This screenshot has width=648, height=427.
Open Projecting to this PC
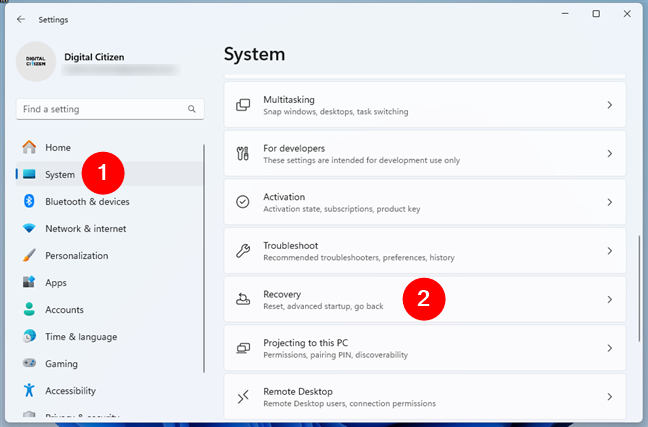424,348
